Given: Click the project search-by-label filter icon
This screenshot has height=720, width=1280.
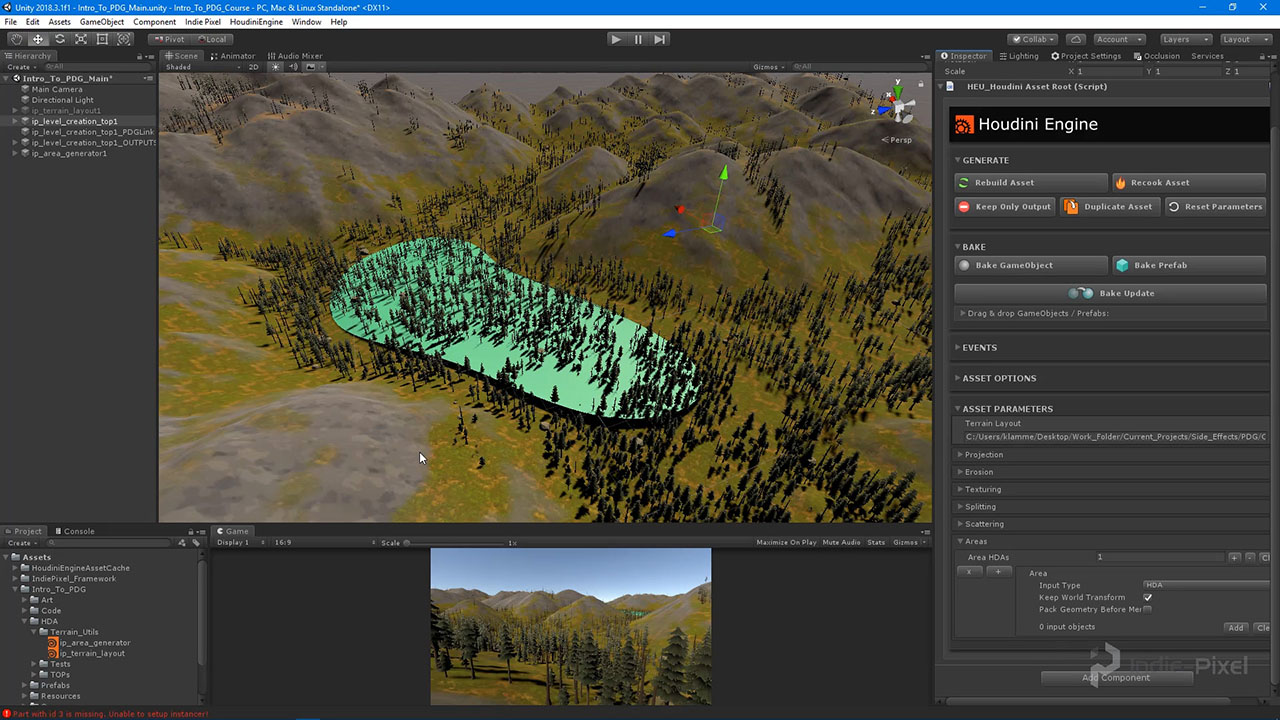Looking at the screenshot, I should [x=194, y=543].
